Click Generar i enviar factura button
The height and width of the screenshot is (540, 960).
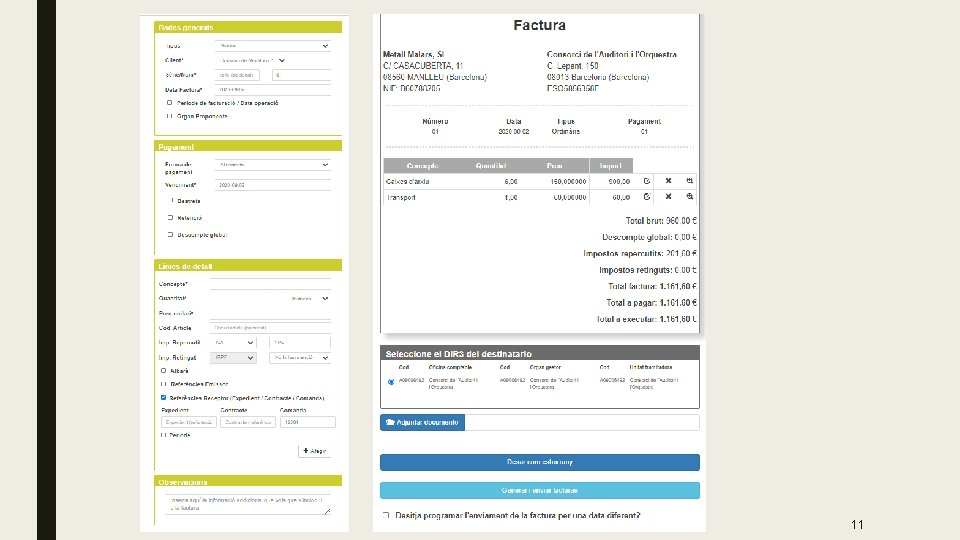coord(539,490)
